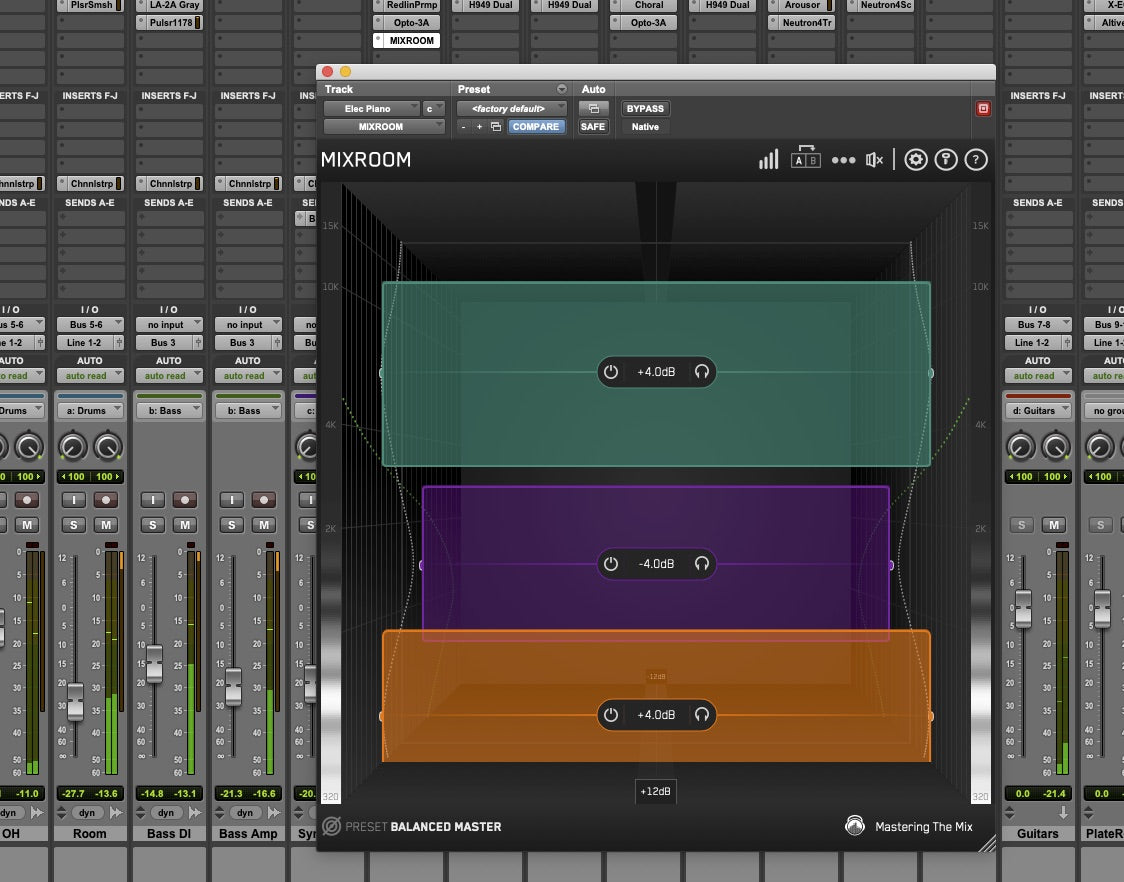Click the purple band's -4.0dB value
Image resolution: width=1124 pixels, height=882 pixels.
[x=656, y=564]
